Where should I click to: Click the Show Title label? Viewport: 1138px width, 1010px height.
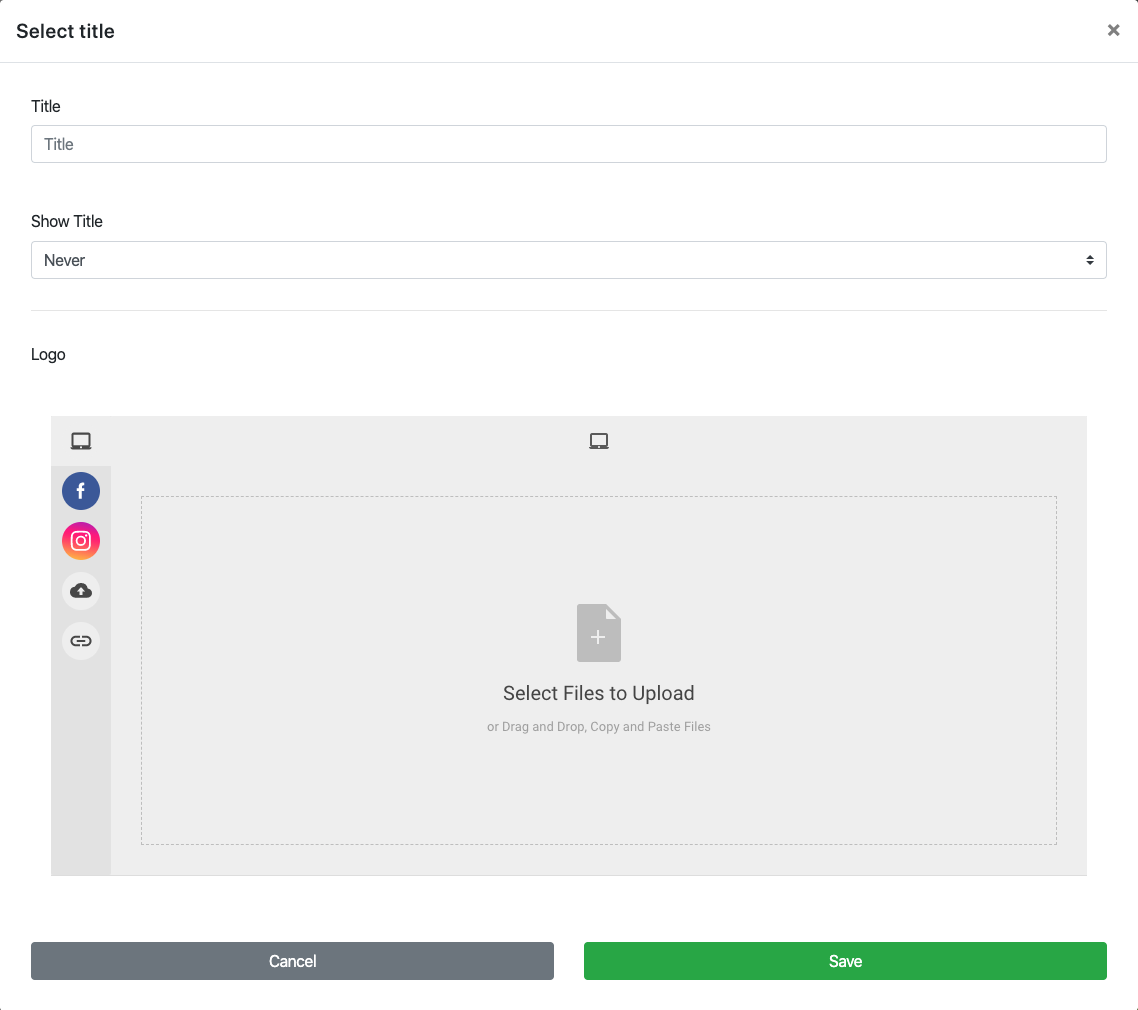67,221
